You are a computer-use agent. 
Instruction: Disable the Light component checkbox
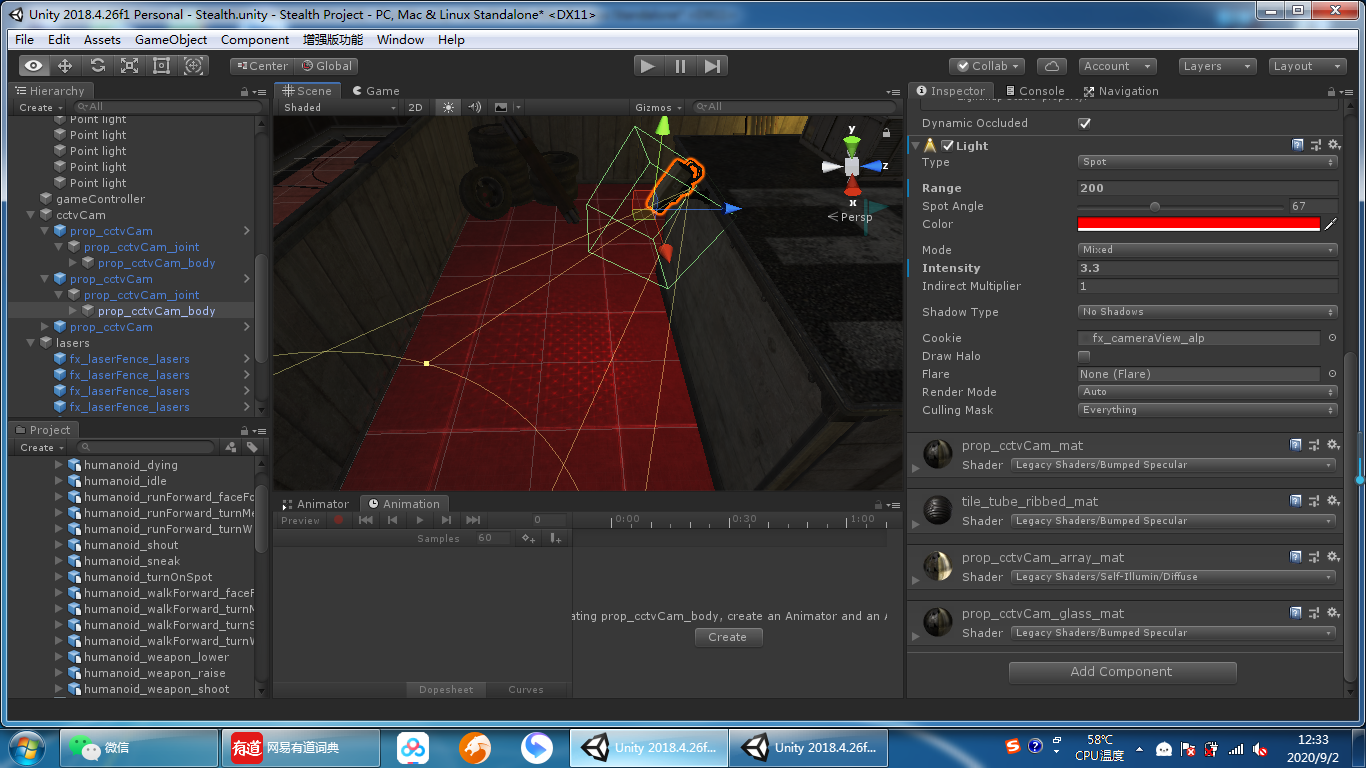click(x=948, y=145)
